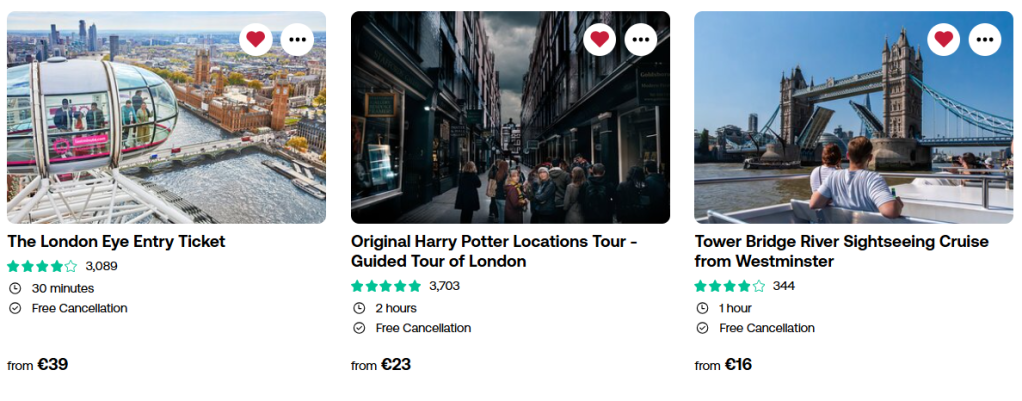This screenshot has height=401, width=1022.
Task: Click the London Eye star rating
Action: (x=42, y=266)
